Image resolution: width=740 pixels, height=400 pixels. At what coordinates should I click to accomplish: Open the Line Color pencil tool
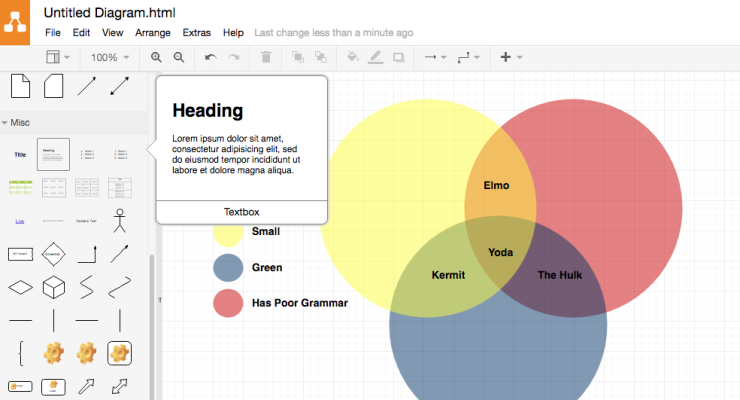click(x=375, y=58)
